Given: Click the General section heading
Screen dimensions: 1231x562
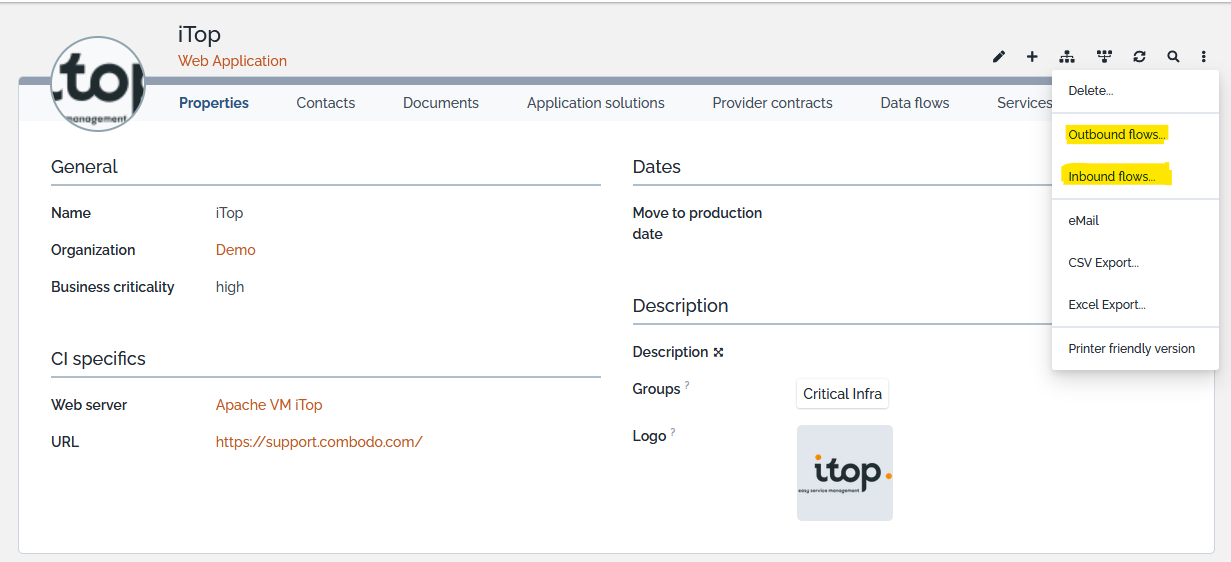Looking at the screenshot, I should click(84, 167).
